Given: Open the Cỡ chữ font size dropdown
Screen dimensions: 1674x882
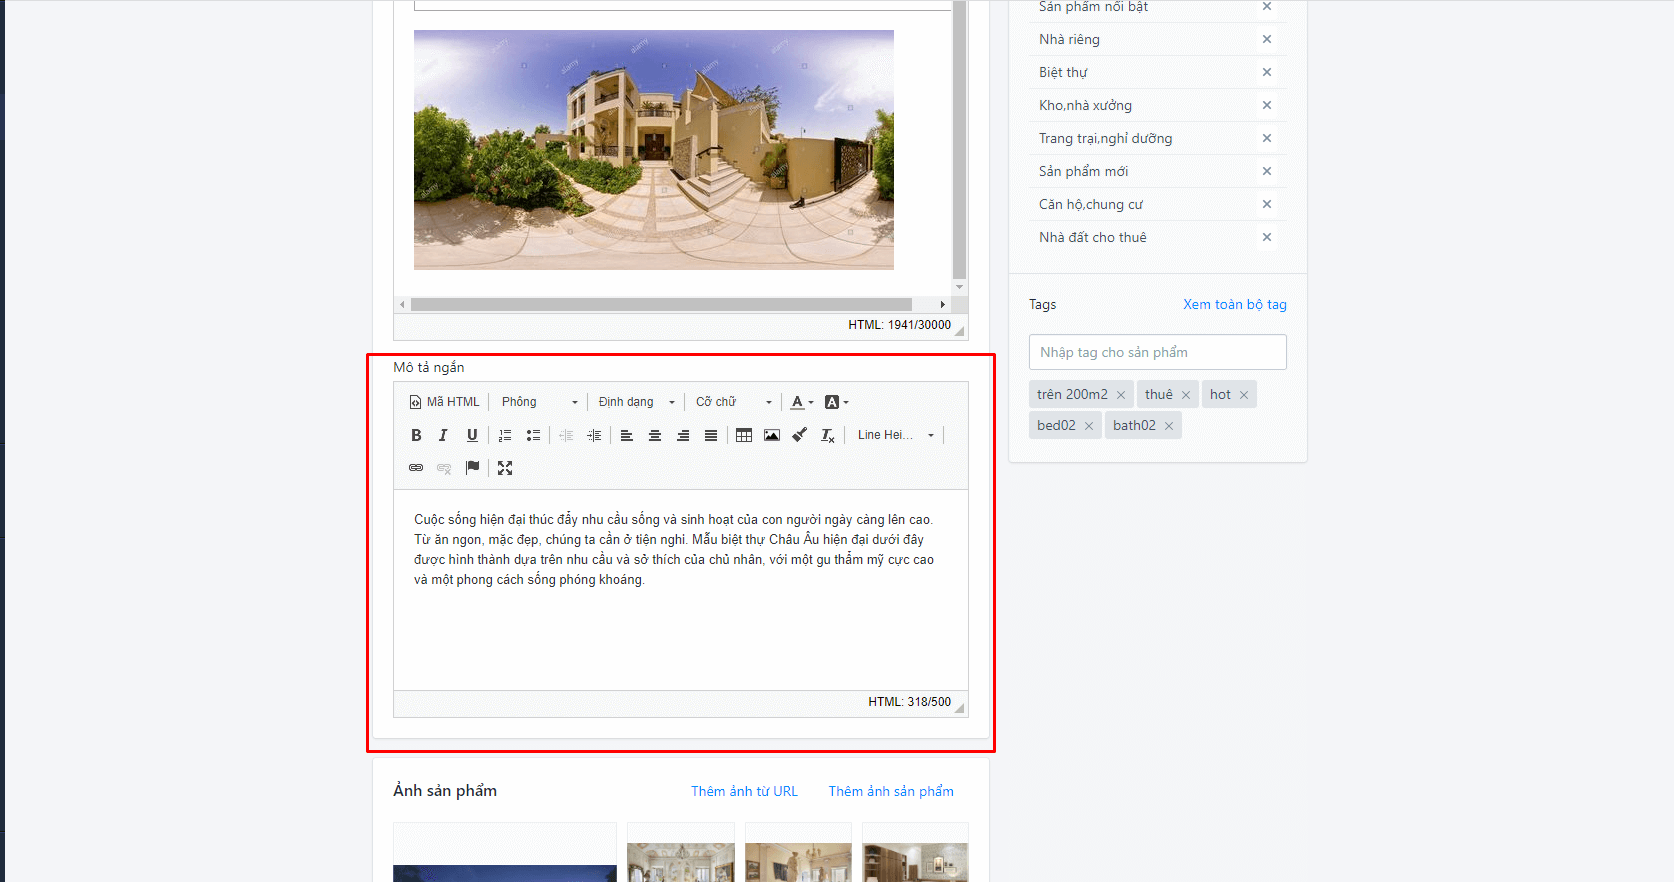Looking at the screenshot, I should (x=734, y=402).
